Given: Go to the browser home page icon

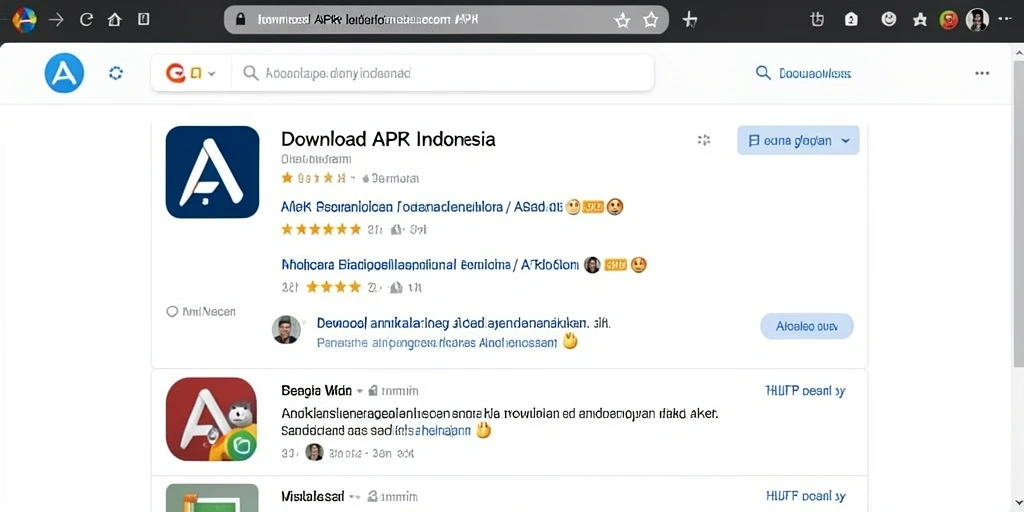Looking at the screenshot, I should coord(114,20).
